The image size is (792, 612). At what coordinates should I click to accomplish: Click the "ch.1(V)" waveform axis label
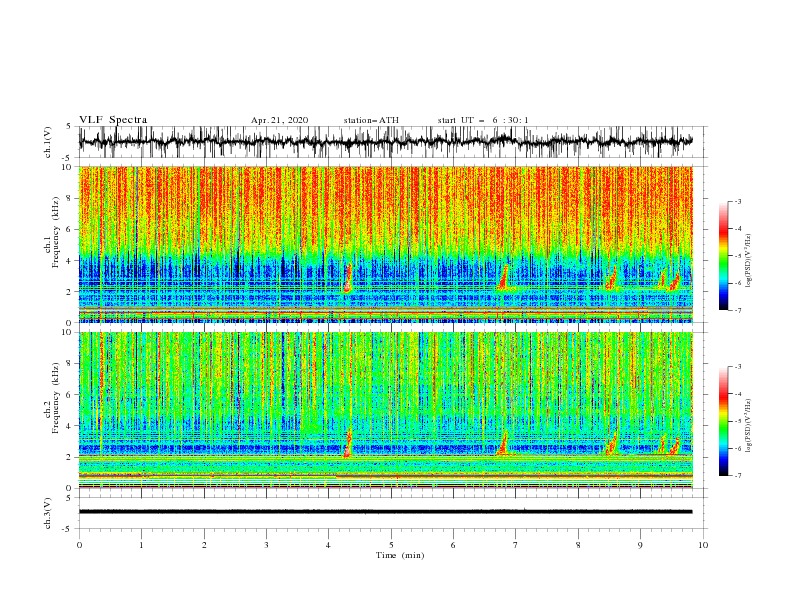(48, 142)
